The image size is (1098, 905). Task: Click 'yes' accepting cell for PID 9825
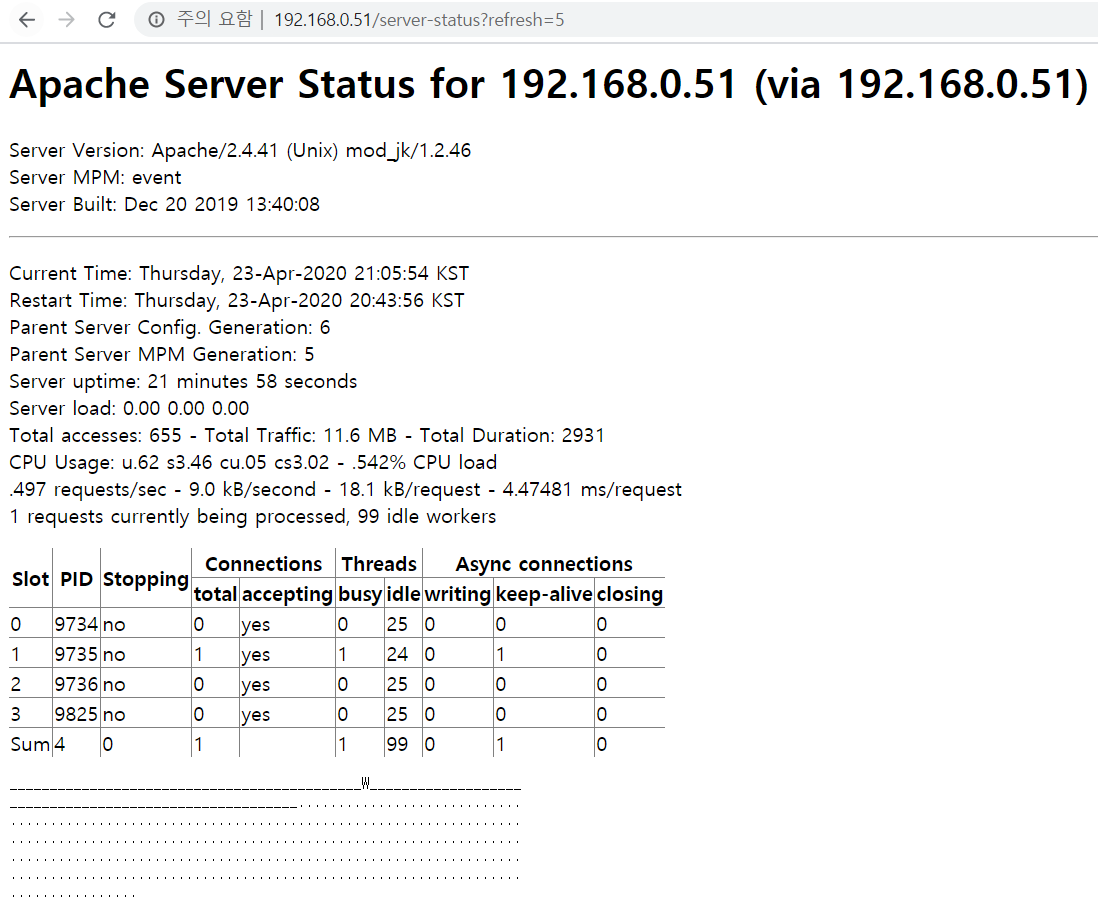click(x=256, y=715)
